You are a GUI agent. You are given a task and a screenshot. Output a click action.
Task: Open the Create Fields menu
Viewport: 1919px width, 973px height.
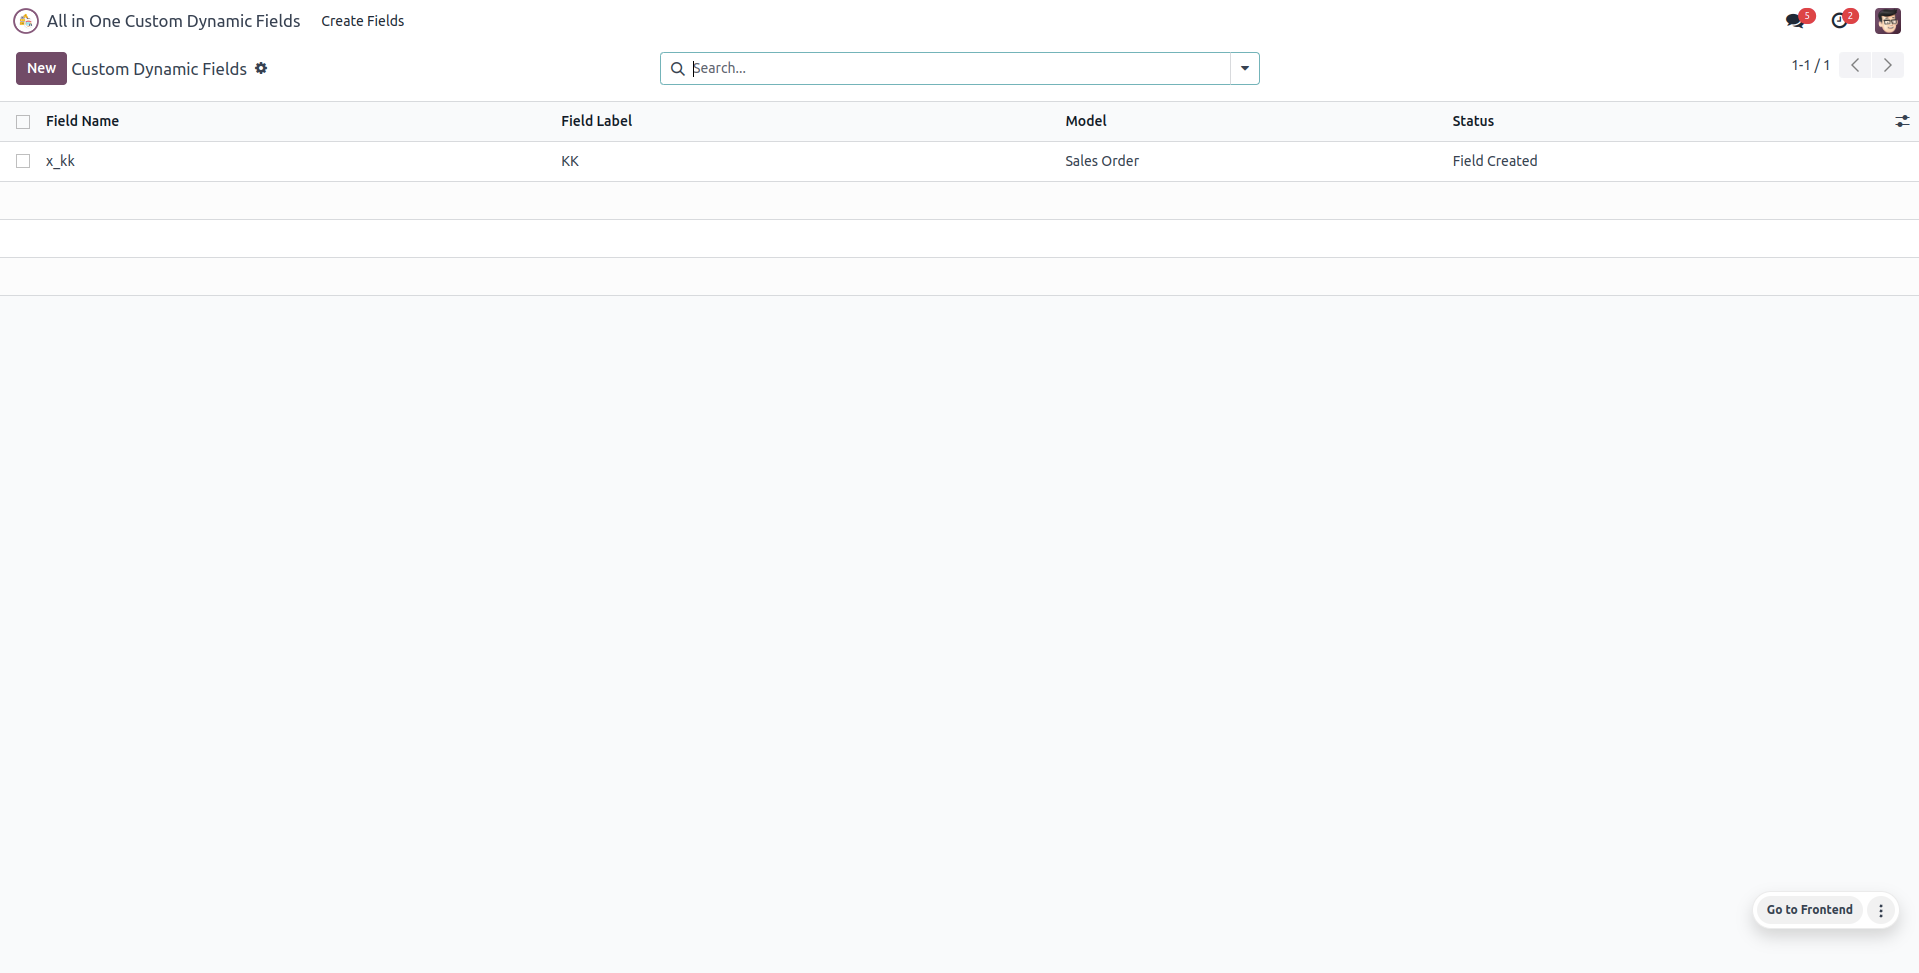click(362, 21)
